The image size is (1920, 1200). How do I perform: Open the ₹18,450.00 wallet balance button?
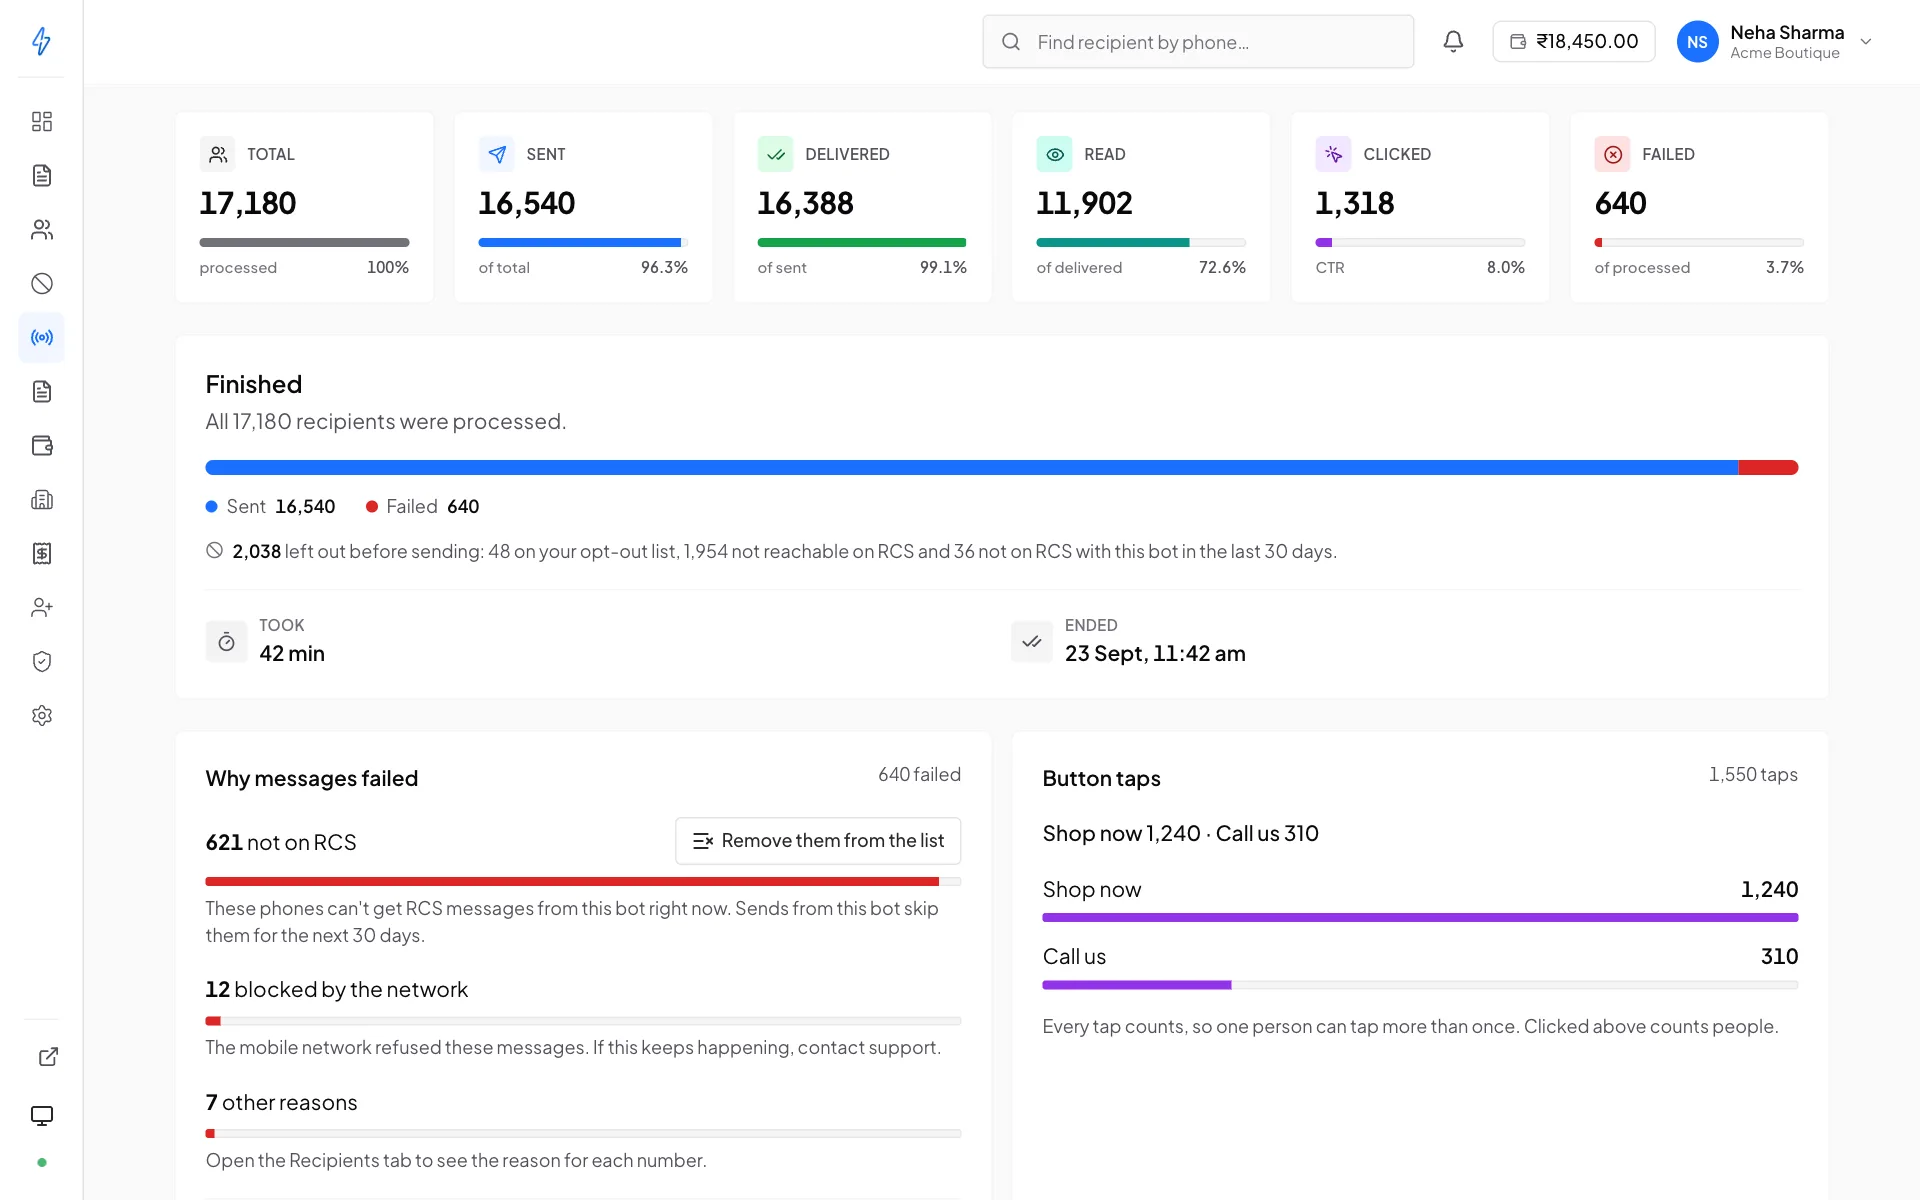1573,41
